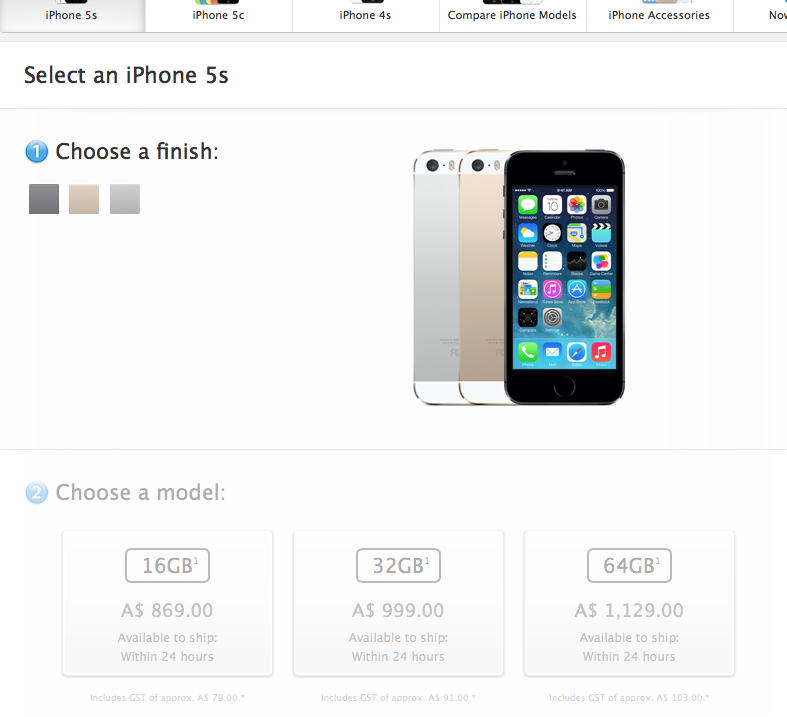Select the Space Gray finish swatch

(x=44, y=199)
